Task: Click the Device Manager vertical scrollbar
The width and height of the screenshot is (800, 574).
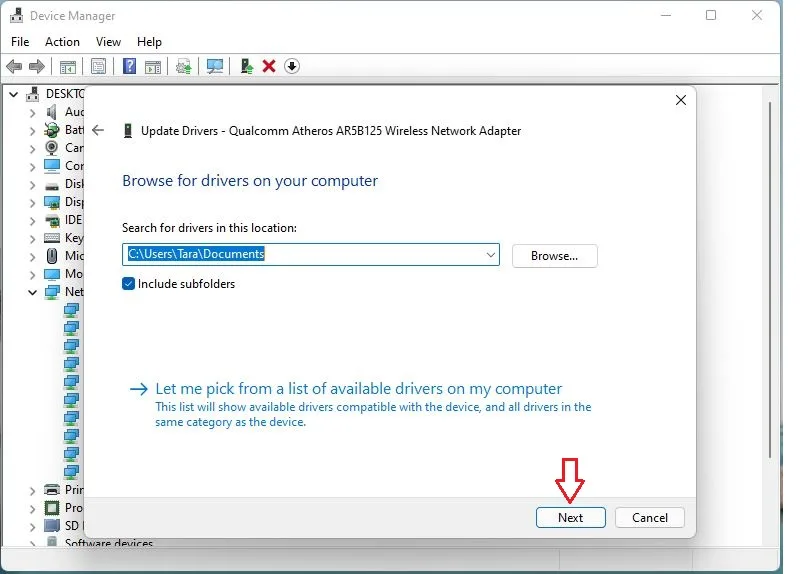Action: tap(770, 279)
